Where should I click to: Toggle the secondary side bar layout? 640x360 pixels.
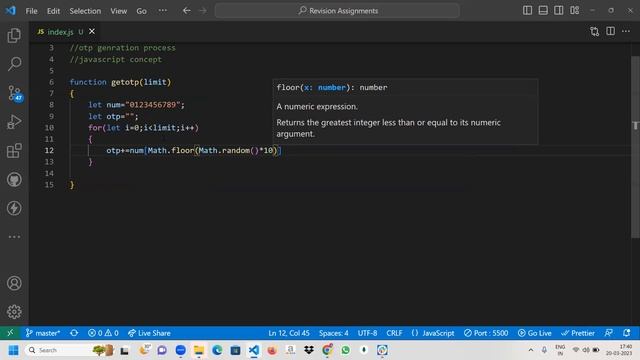[x=558, y=10]
